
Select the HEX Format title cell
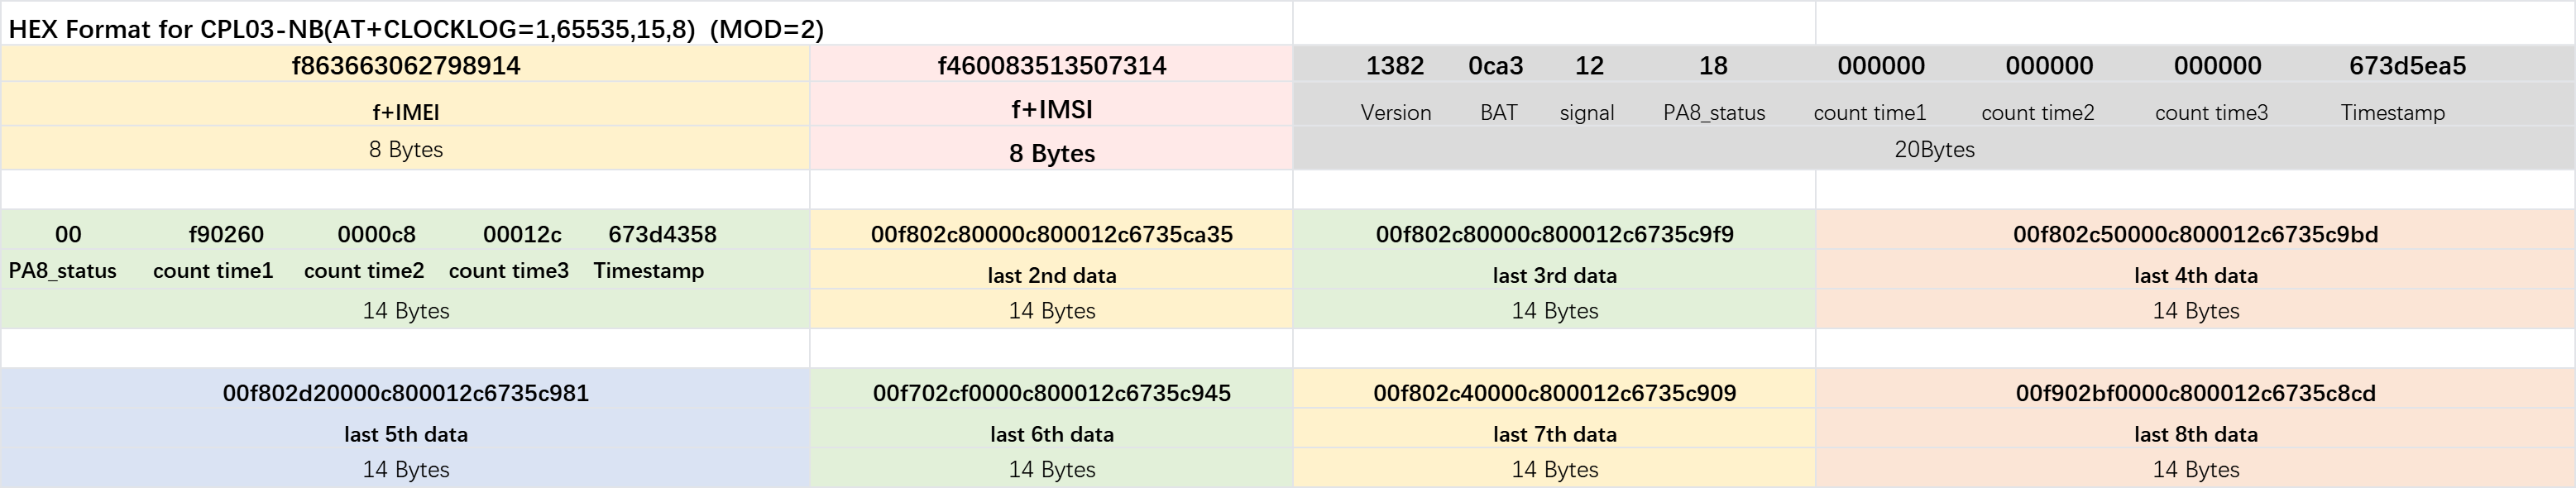[x=416, y=29]
